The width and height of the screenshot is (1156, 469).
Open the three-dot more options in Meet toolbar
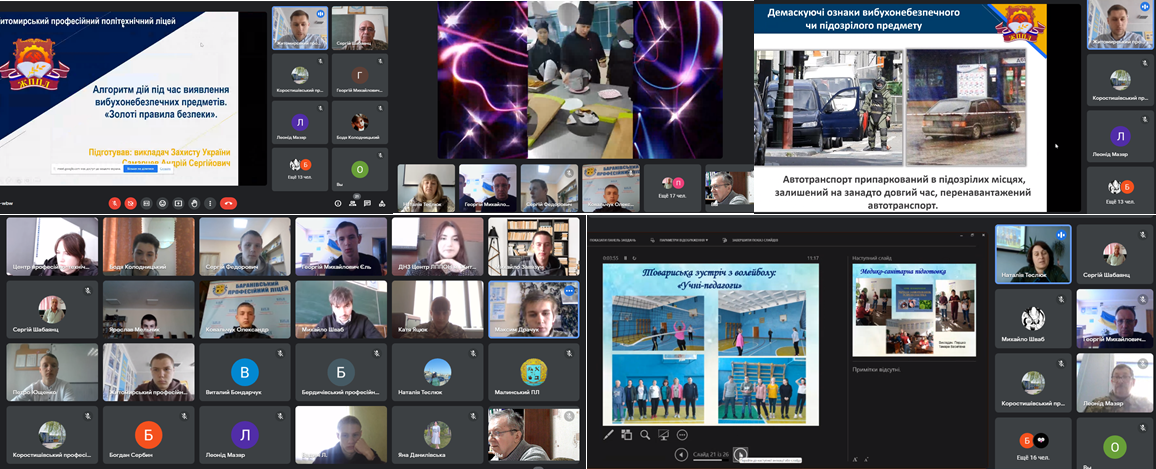[211, 203]
